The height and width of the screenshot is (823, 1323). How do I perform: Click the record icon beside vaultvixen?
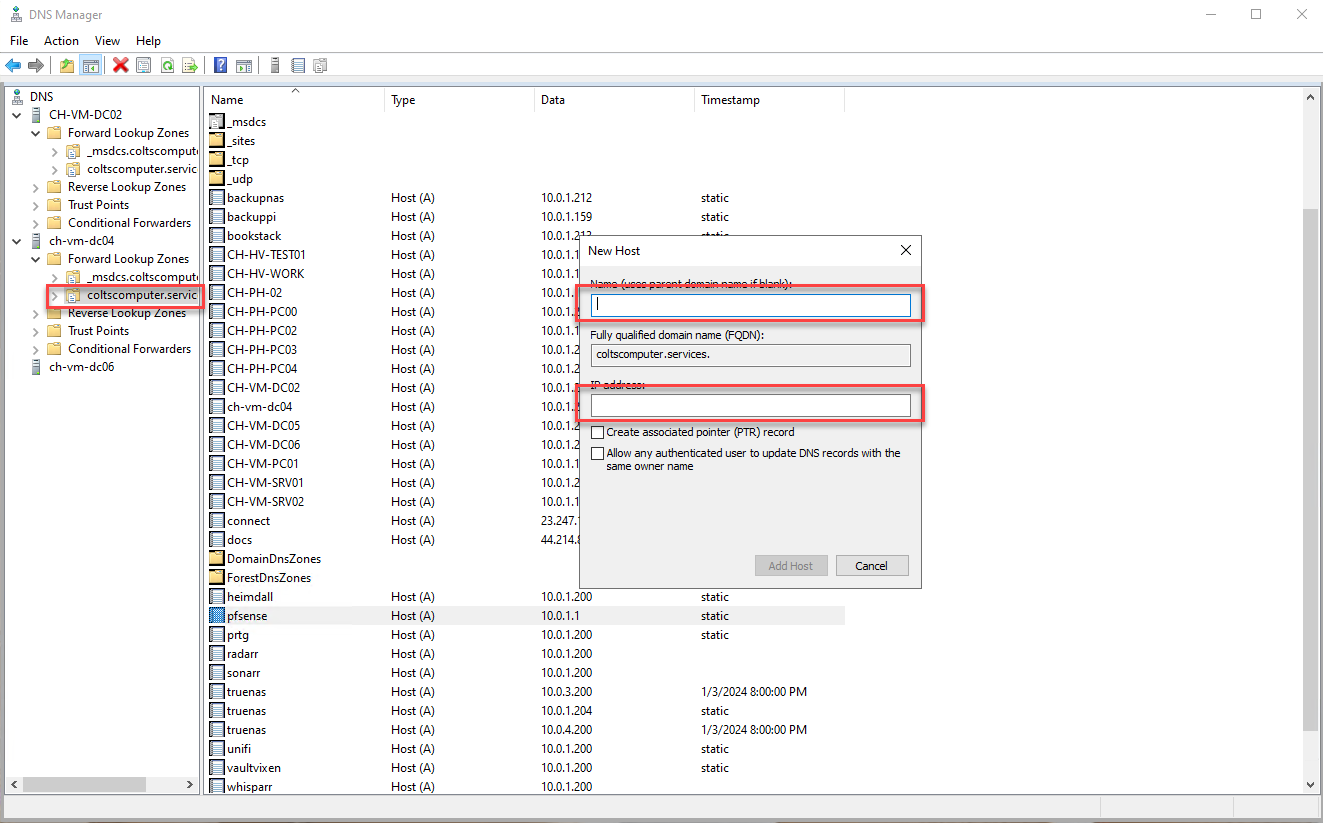[218, 768]
